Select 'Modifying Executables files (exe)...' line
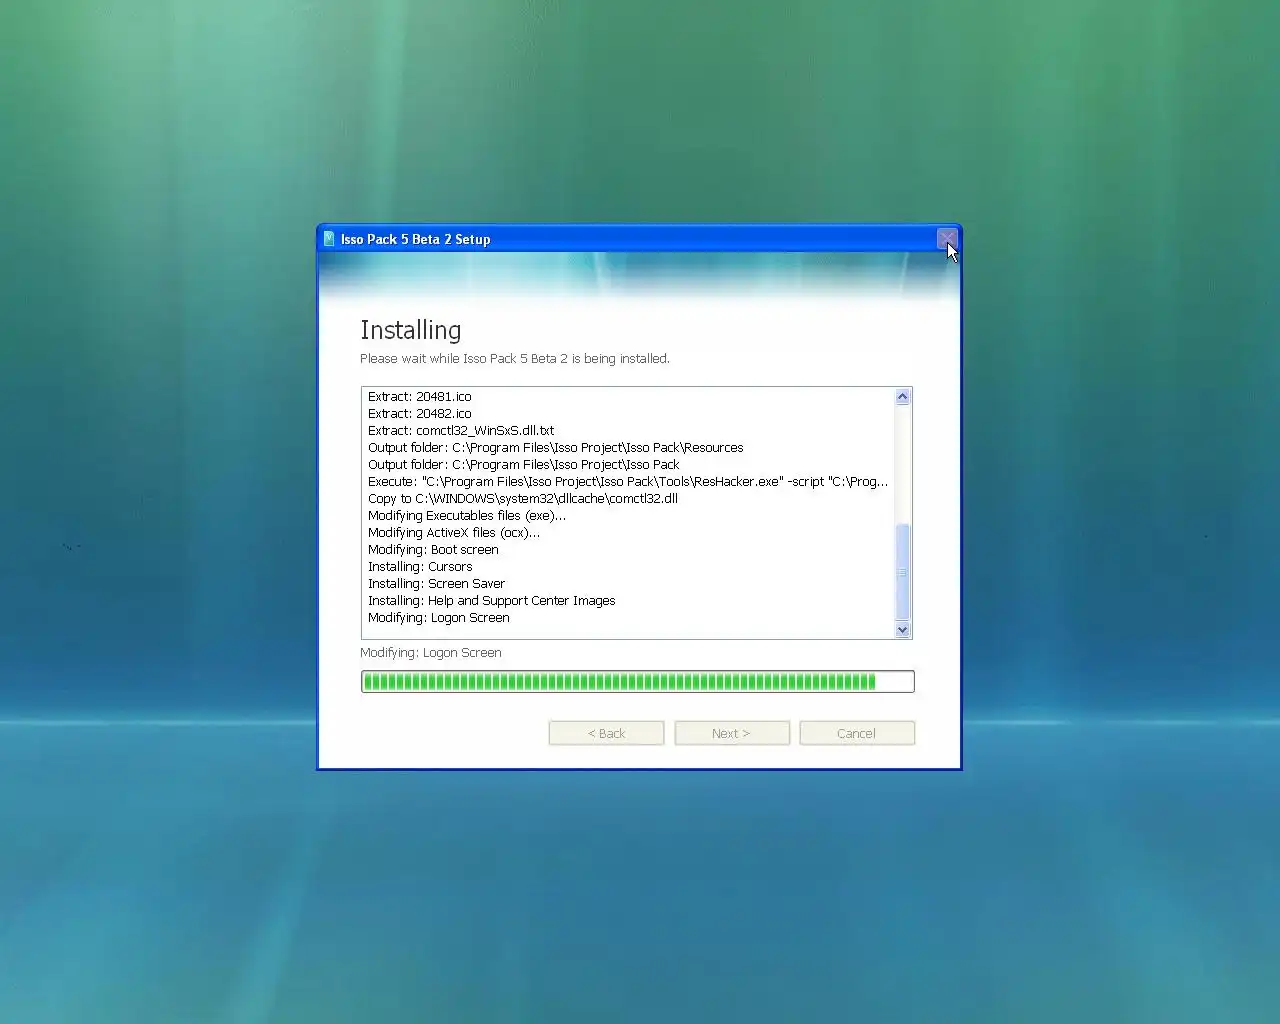This screenshot has height=1024, width=1280. [467, 516]
